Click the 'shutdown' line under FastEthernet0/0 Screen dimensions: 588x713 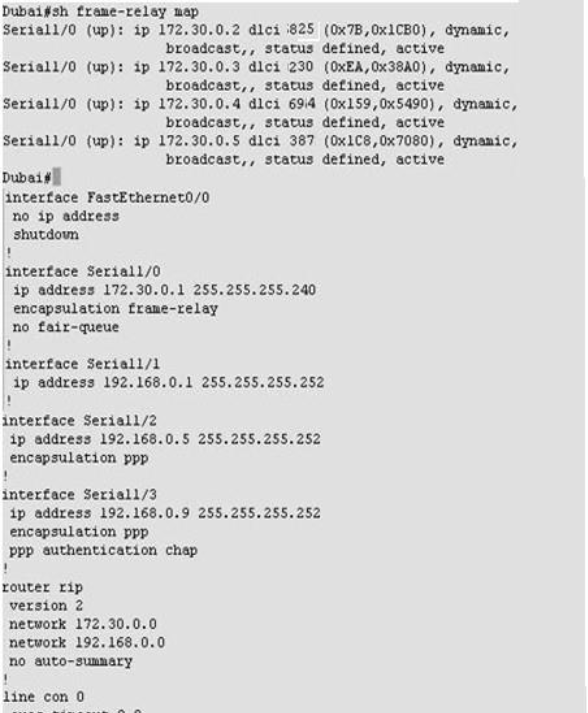tap(45, 235)
